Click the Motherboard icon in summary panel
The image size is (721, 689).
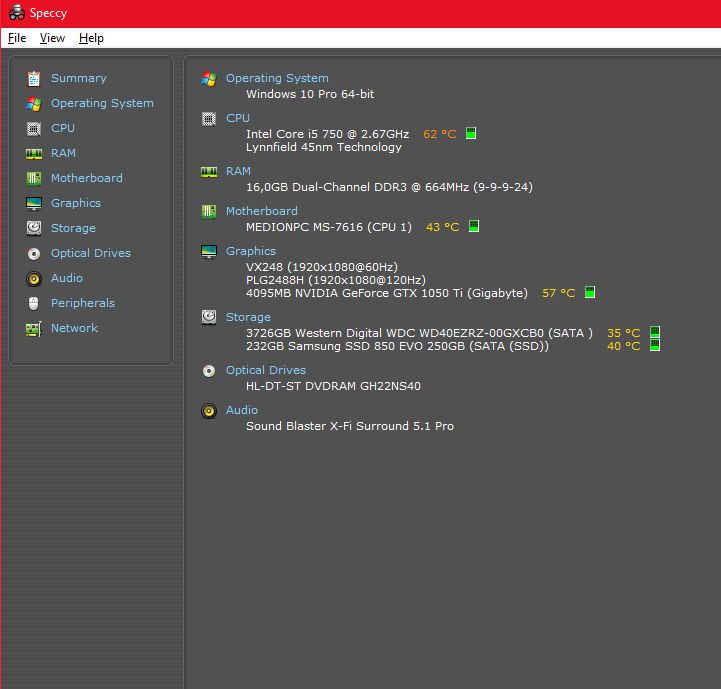(209, 212)
